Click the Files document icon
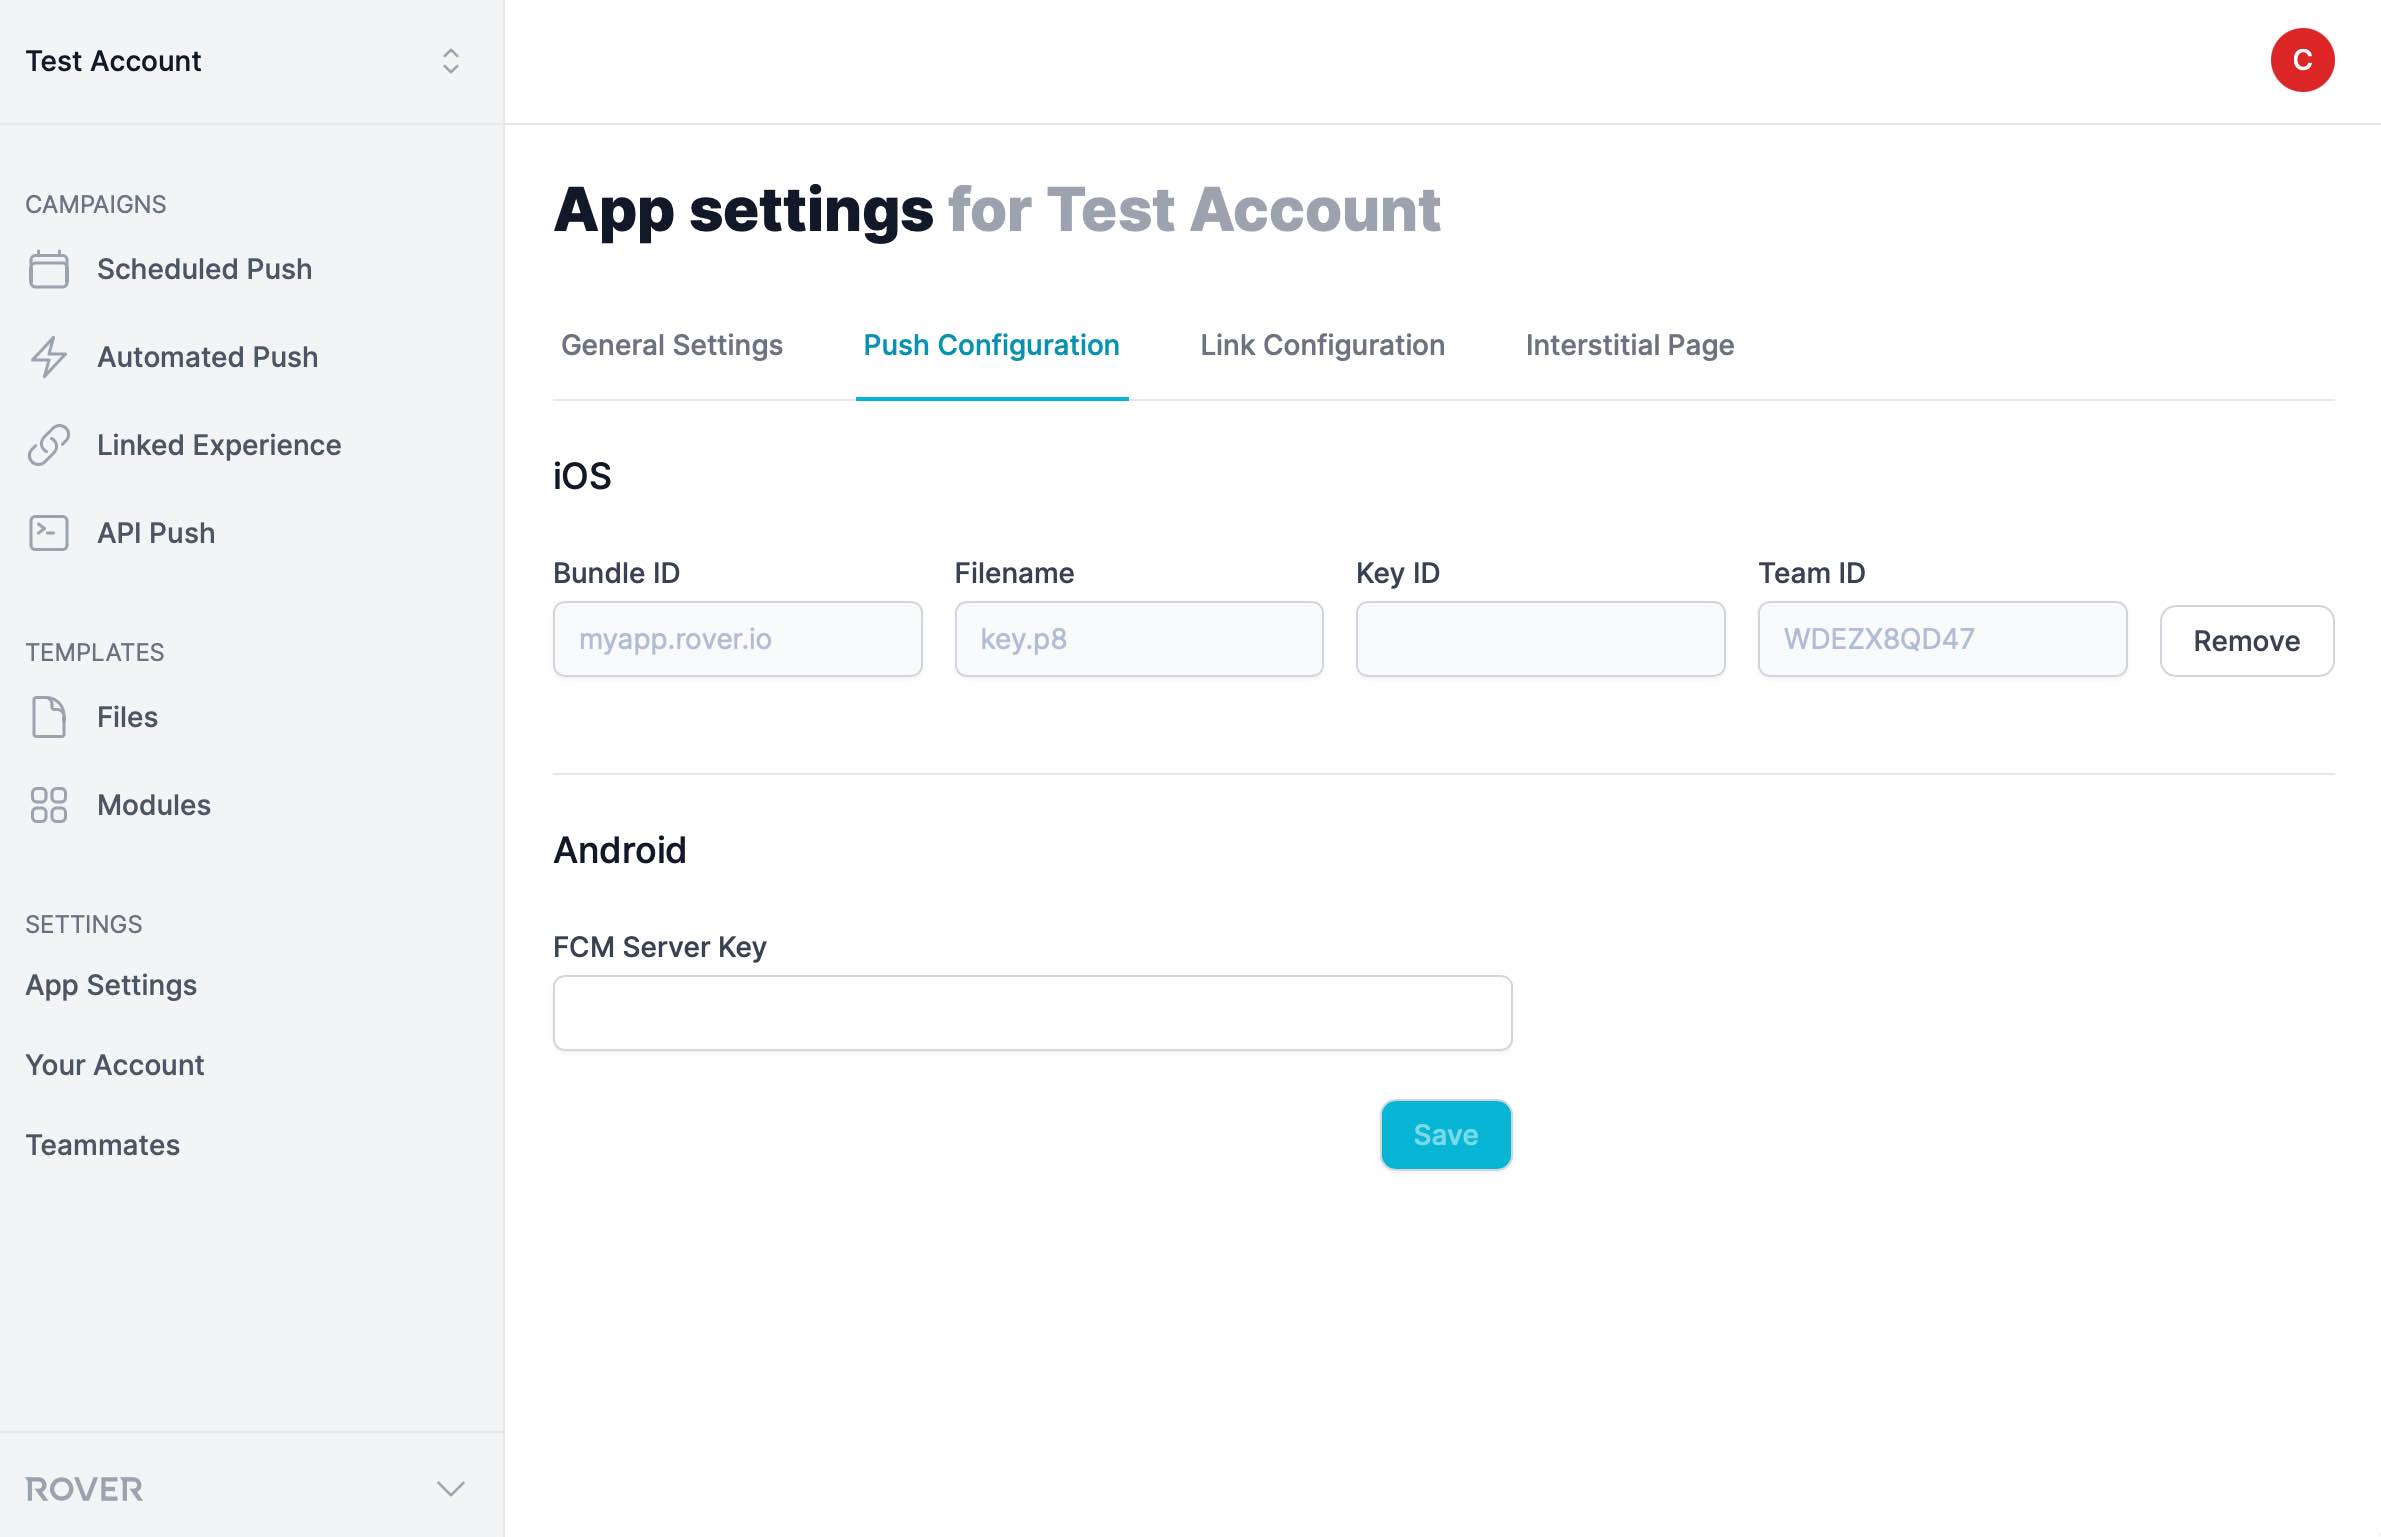Viewport: 2381px width, 1537px height. (48, 717)
